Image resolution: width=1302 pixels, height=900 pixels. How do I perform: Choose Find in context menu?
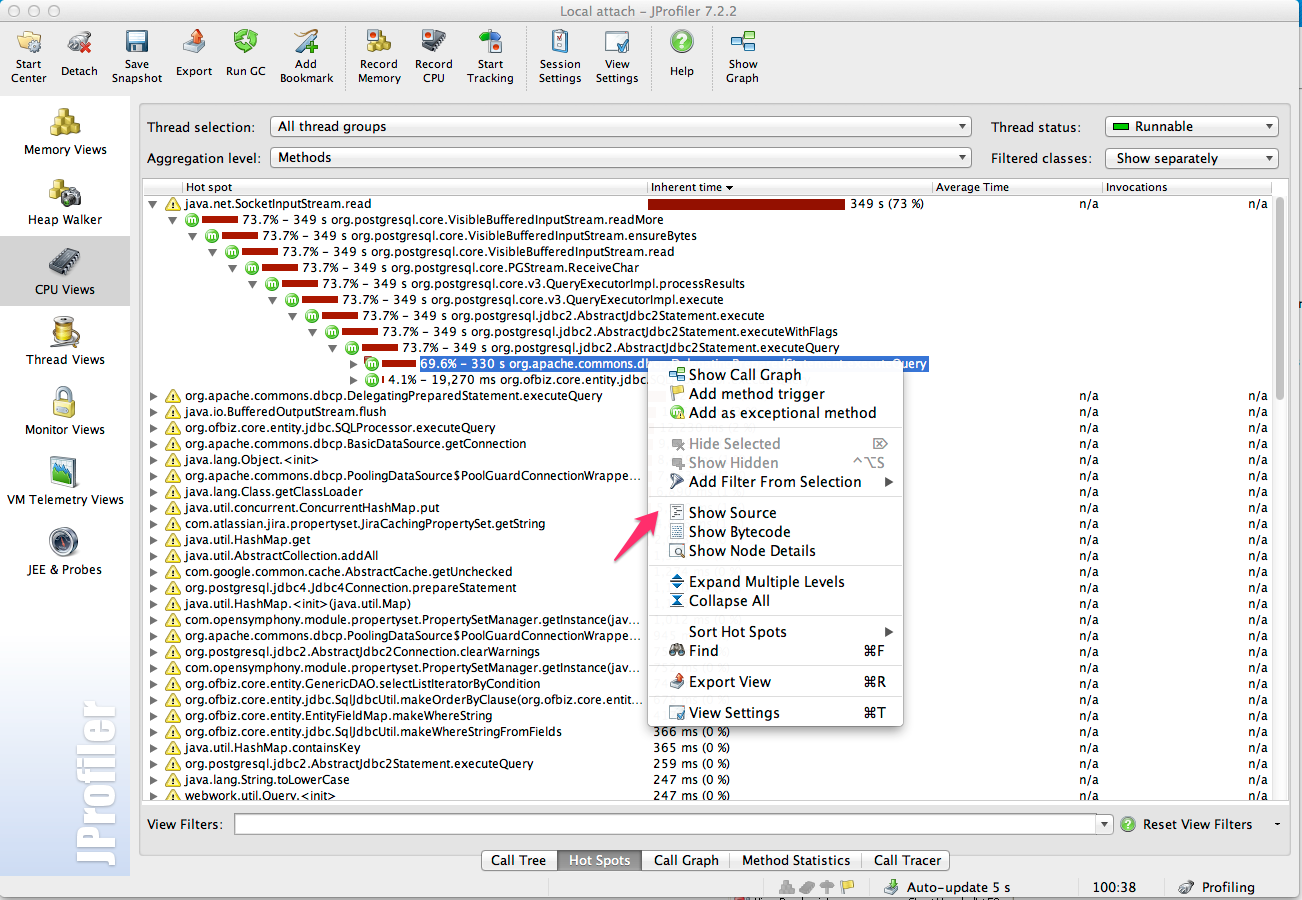click(x=775, y=651)
